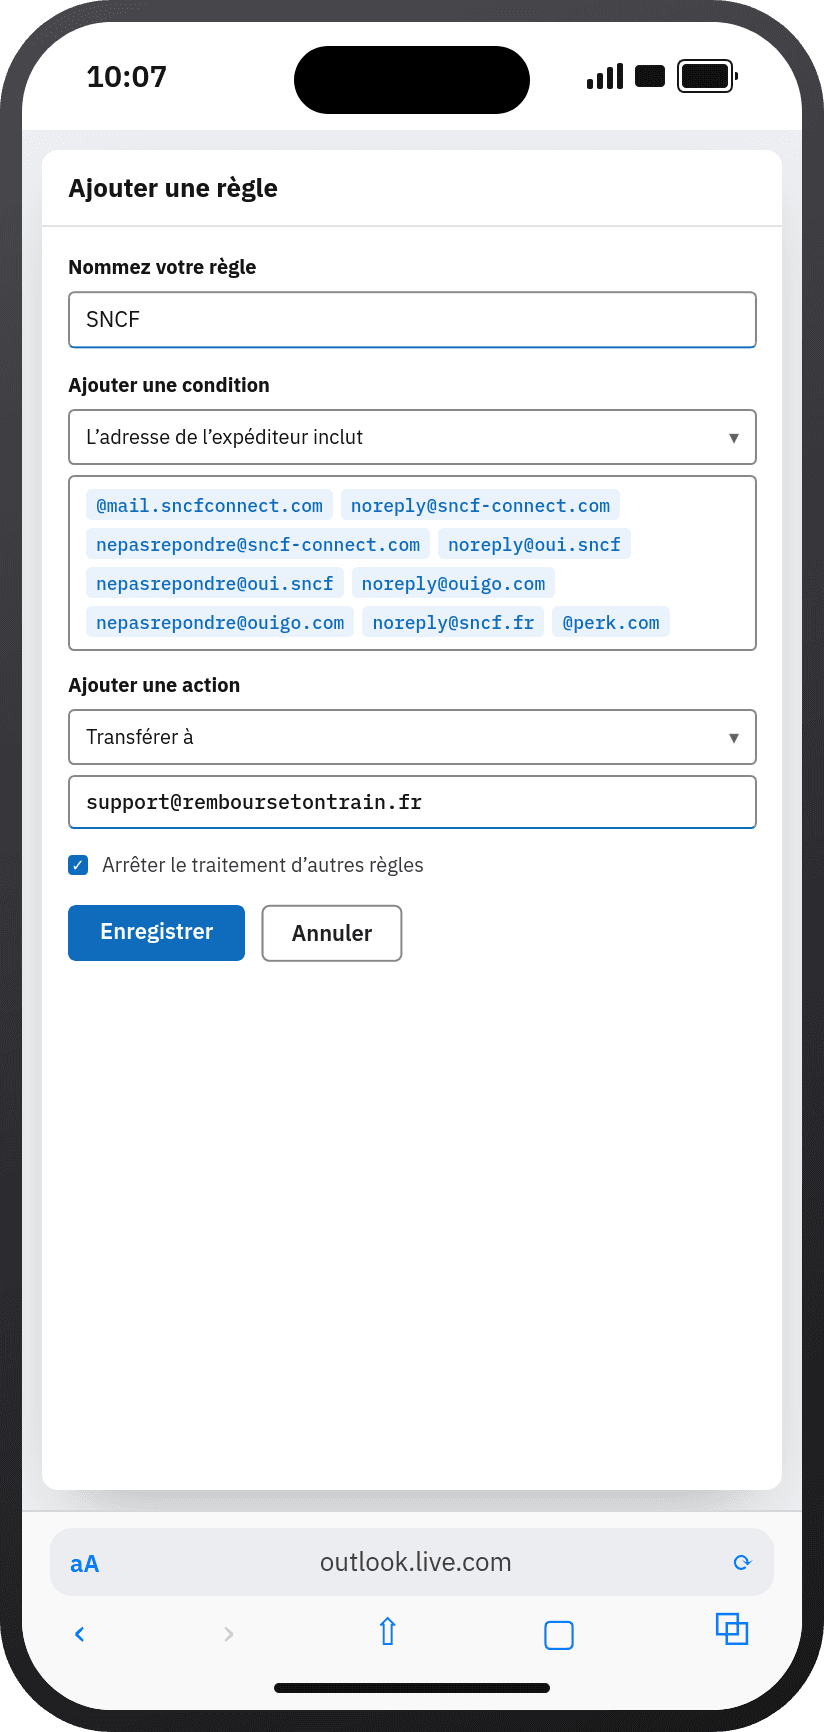824x1732 pixels.
Task: Focus the rule name field containing SNCF
Action: click(412, 320)
